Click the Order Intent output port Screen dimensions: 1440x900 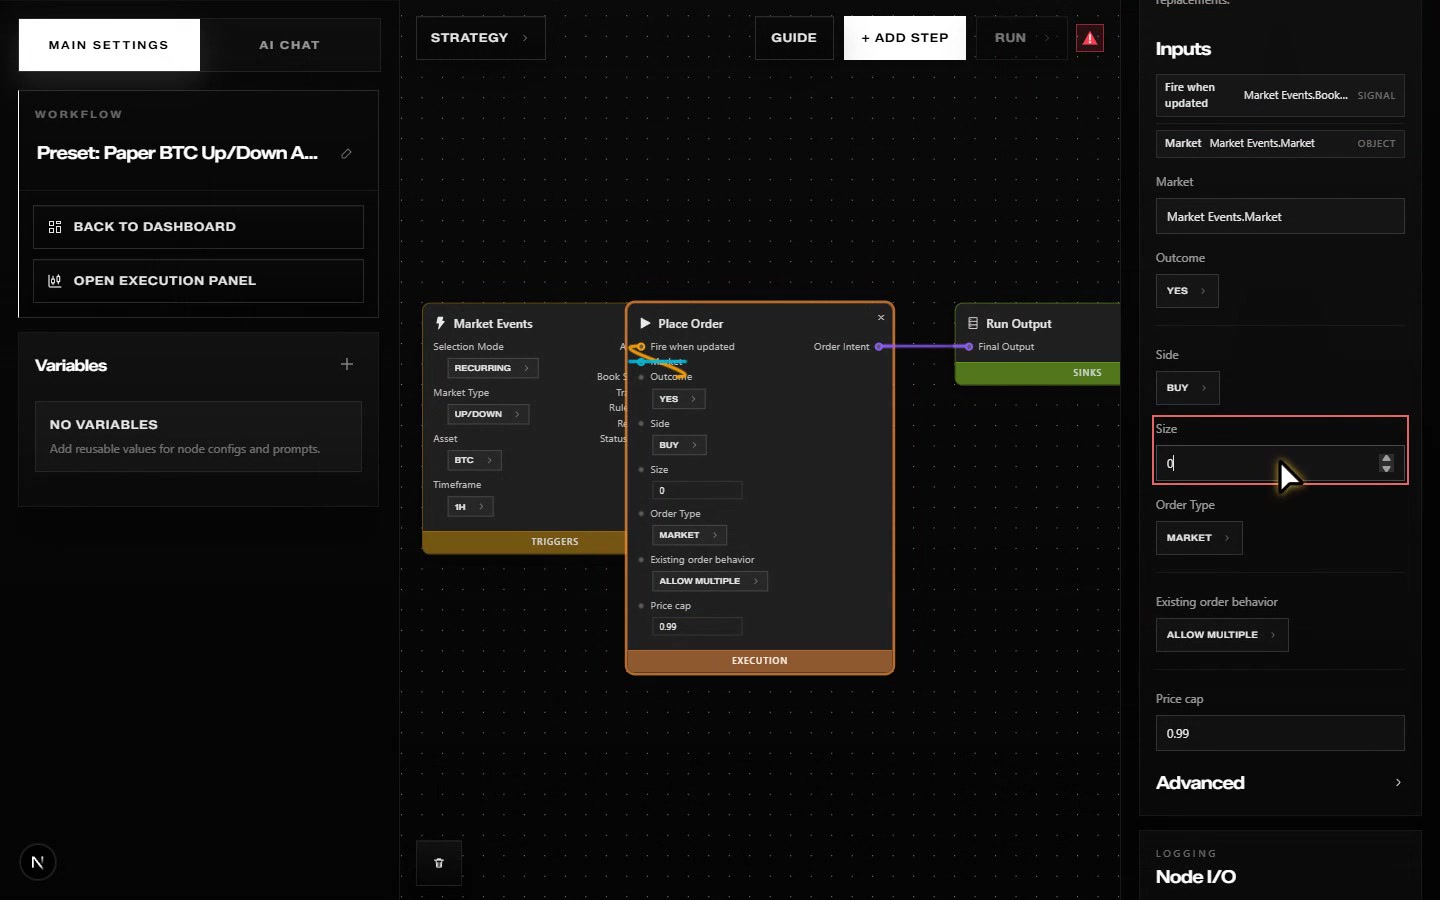[879, 347]
